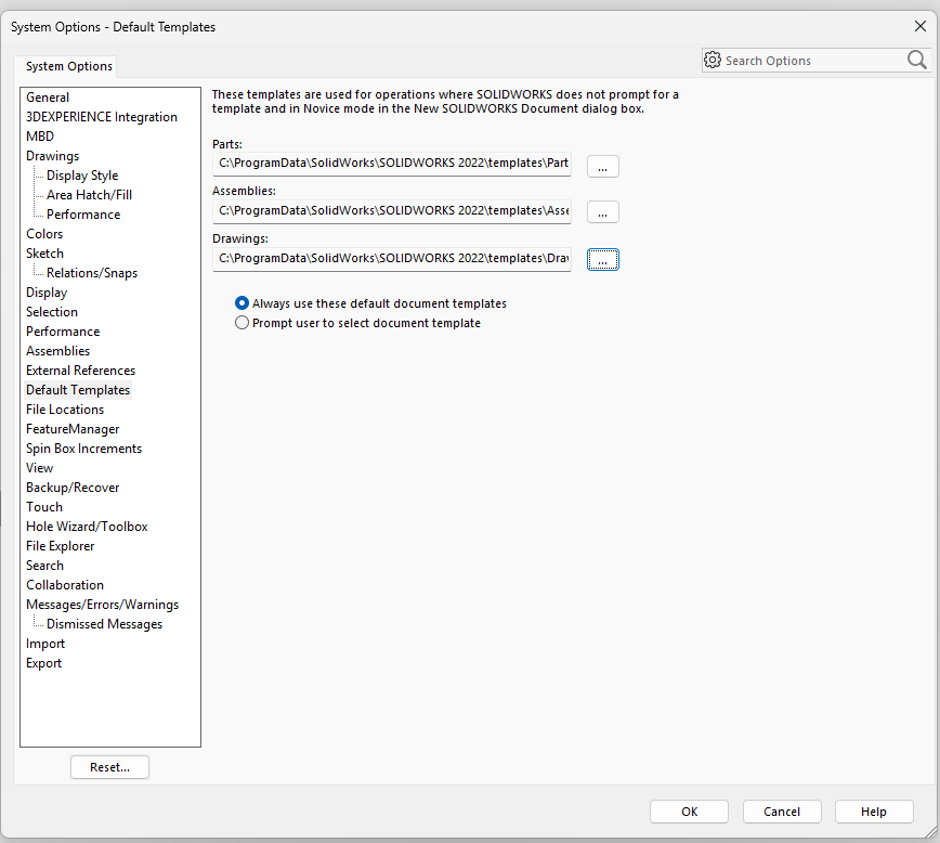Select Touch options
940x843 pixels.
click(44, 507)
